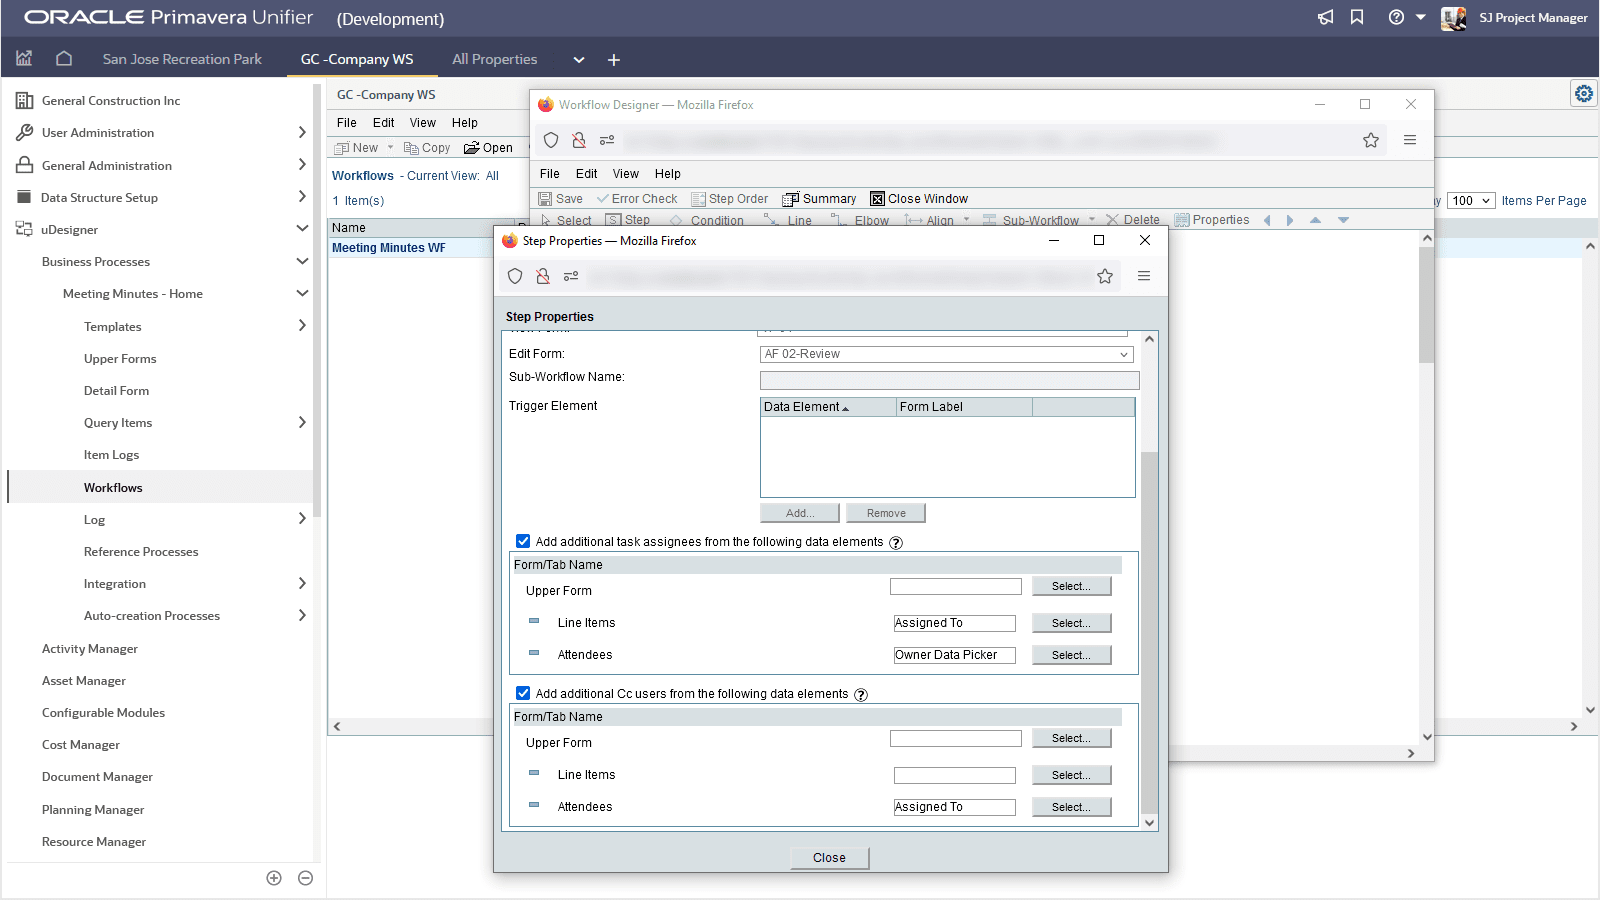Disable adding additional Cc users from data elements
Viewport: 1600px width, 900px height.
[523, 693]
